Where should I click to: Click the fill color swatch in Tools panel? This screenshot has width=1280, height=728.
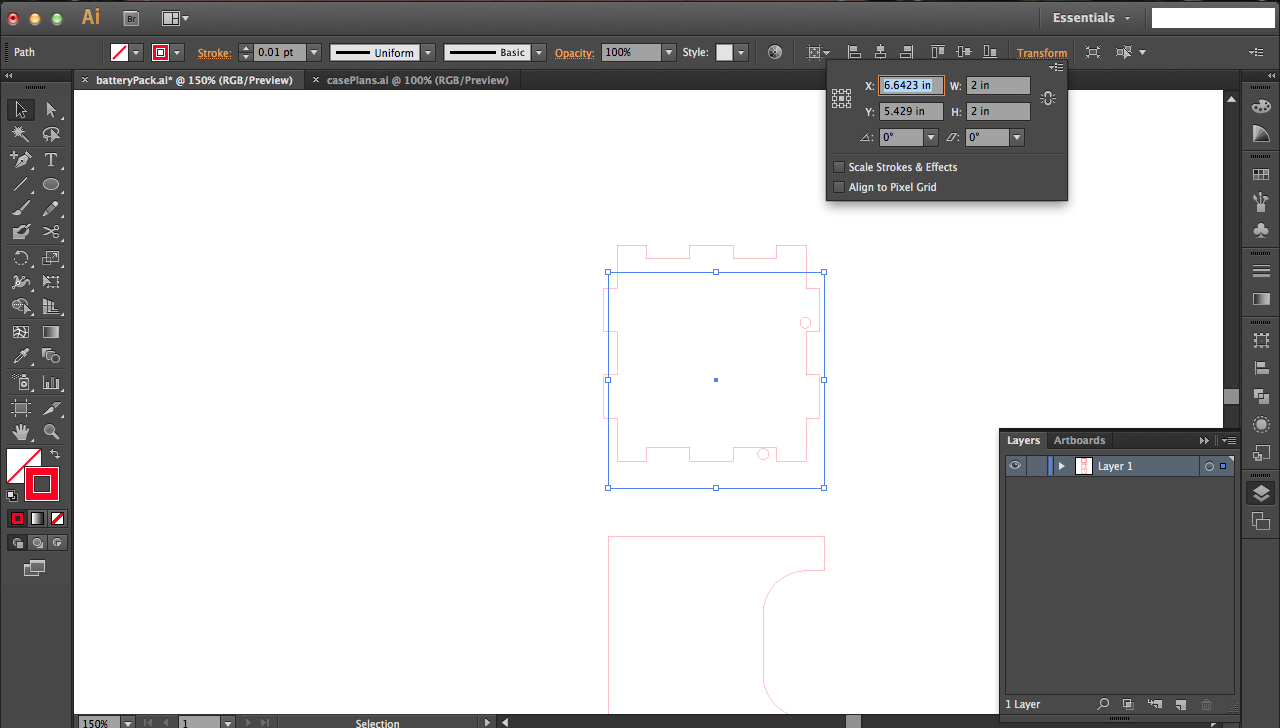(19, 462)
